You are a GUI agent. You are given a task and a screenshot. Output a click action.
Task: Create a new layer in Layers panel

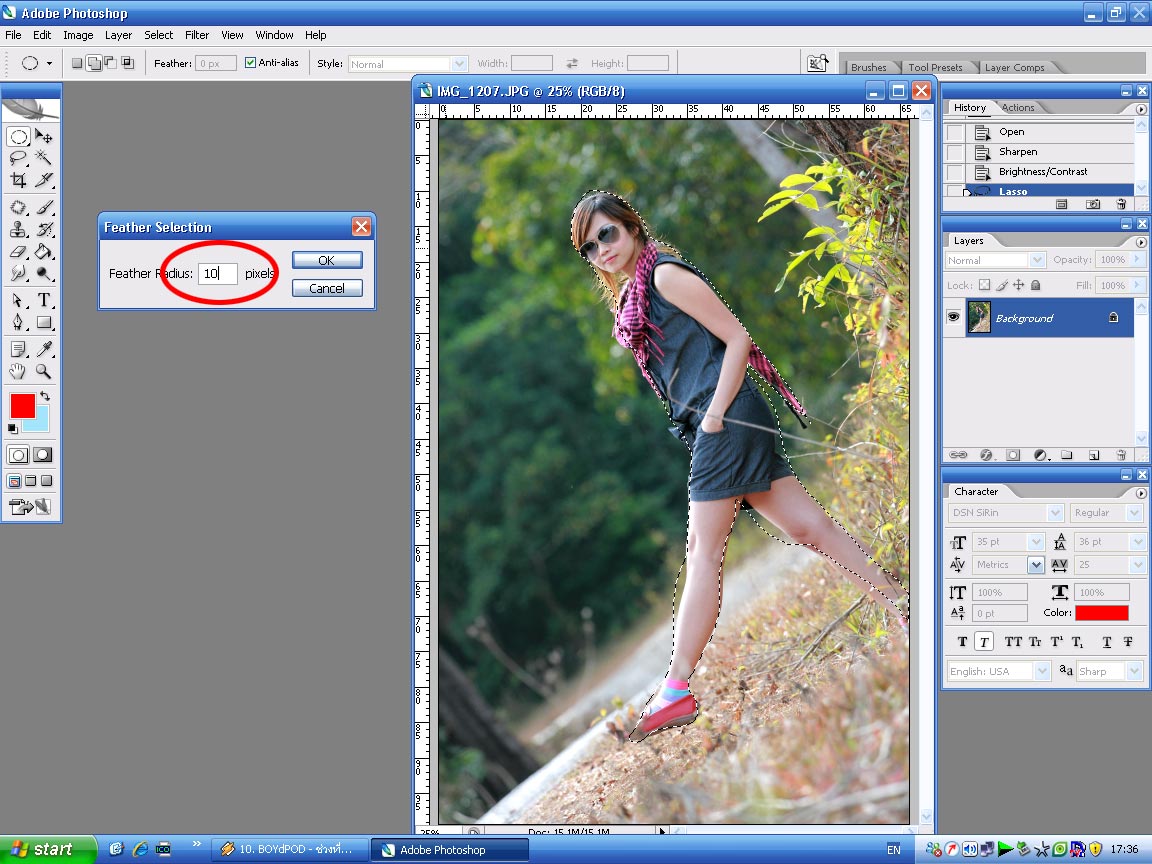pos(1093,456)
